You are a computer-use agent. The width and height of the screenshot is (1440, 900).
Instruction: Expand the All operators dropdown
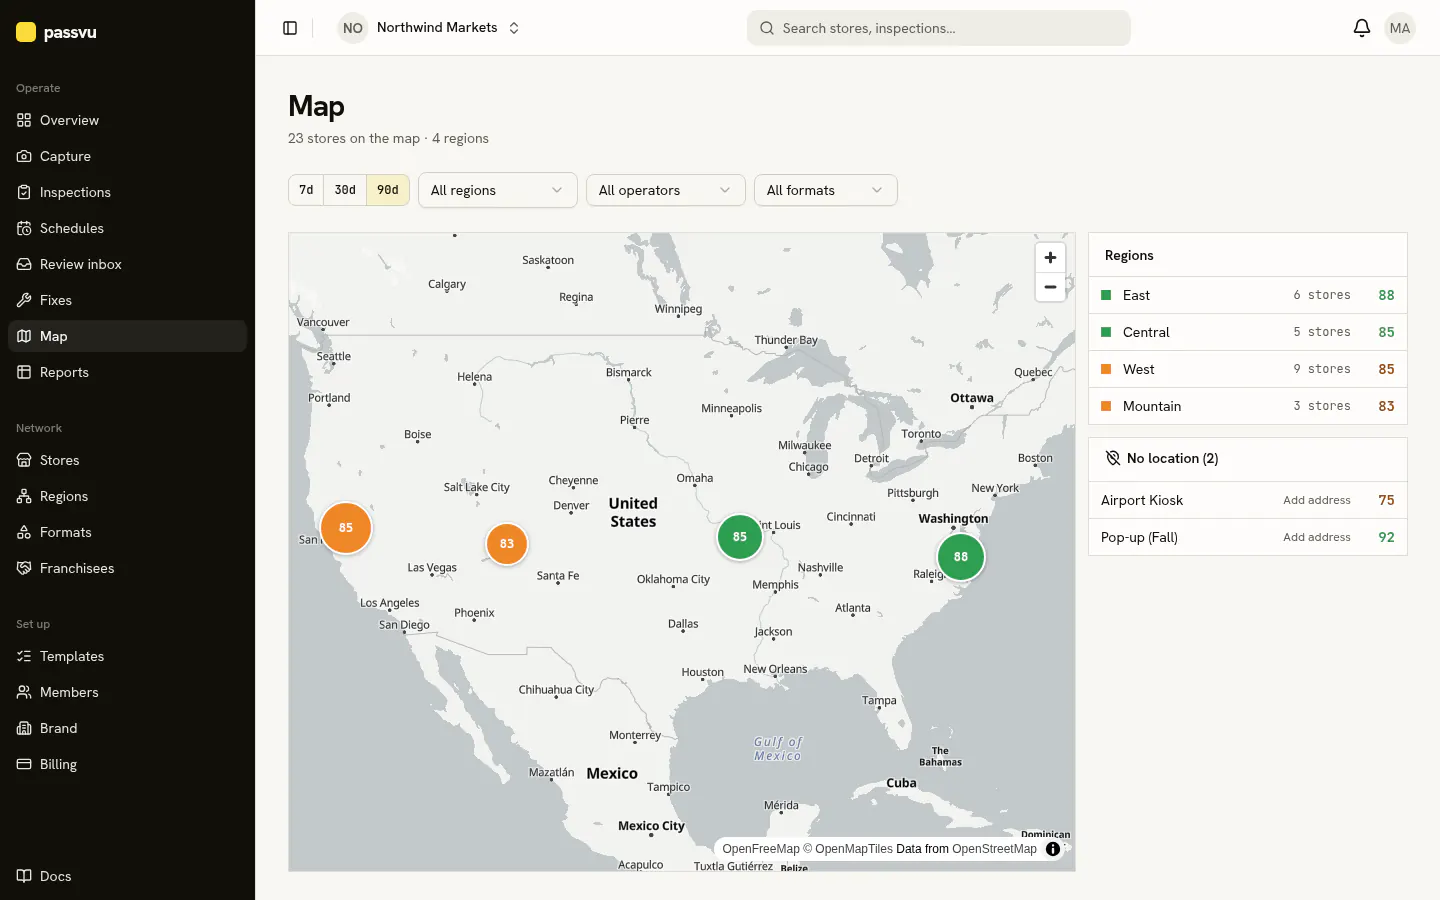[666, 190]
